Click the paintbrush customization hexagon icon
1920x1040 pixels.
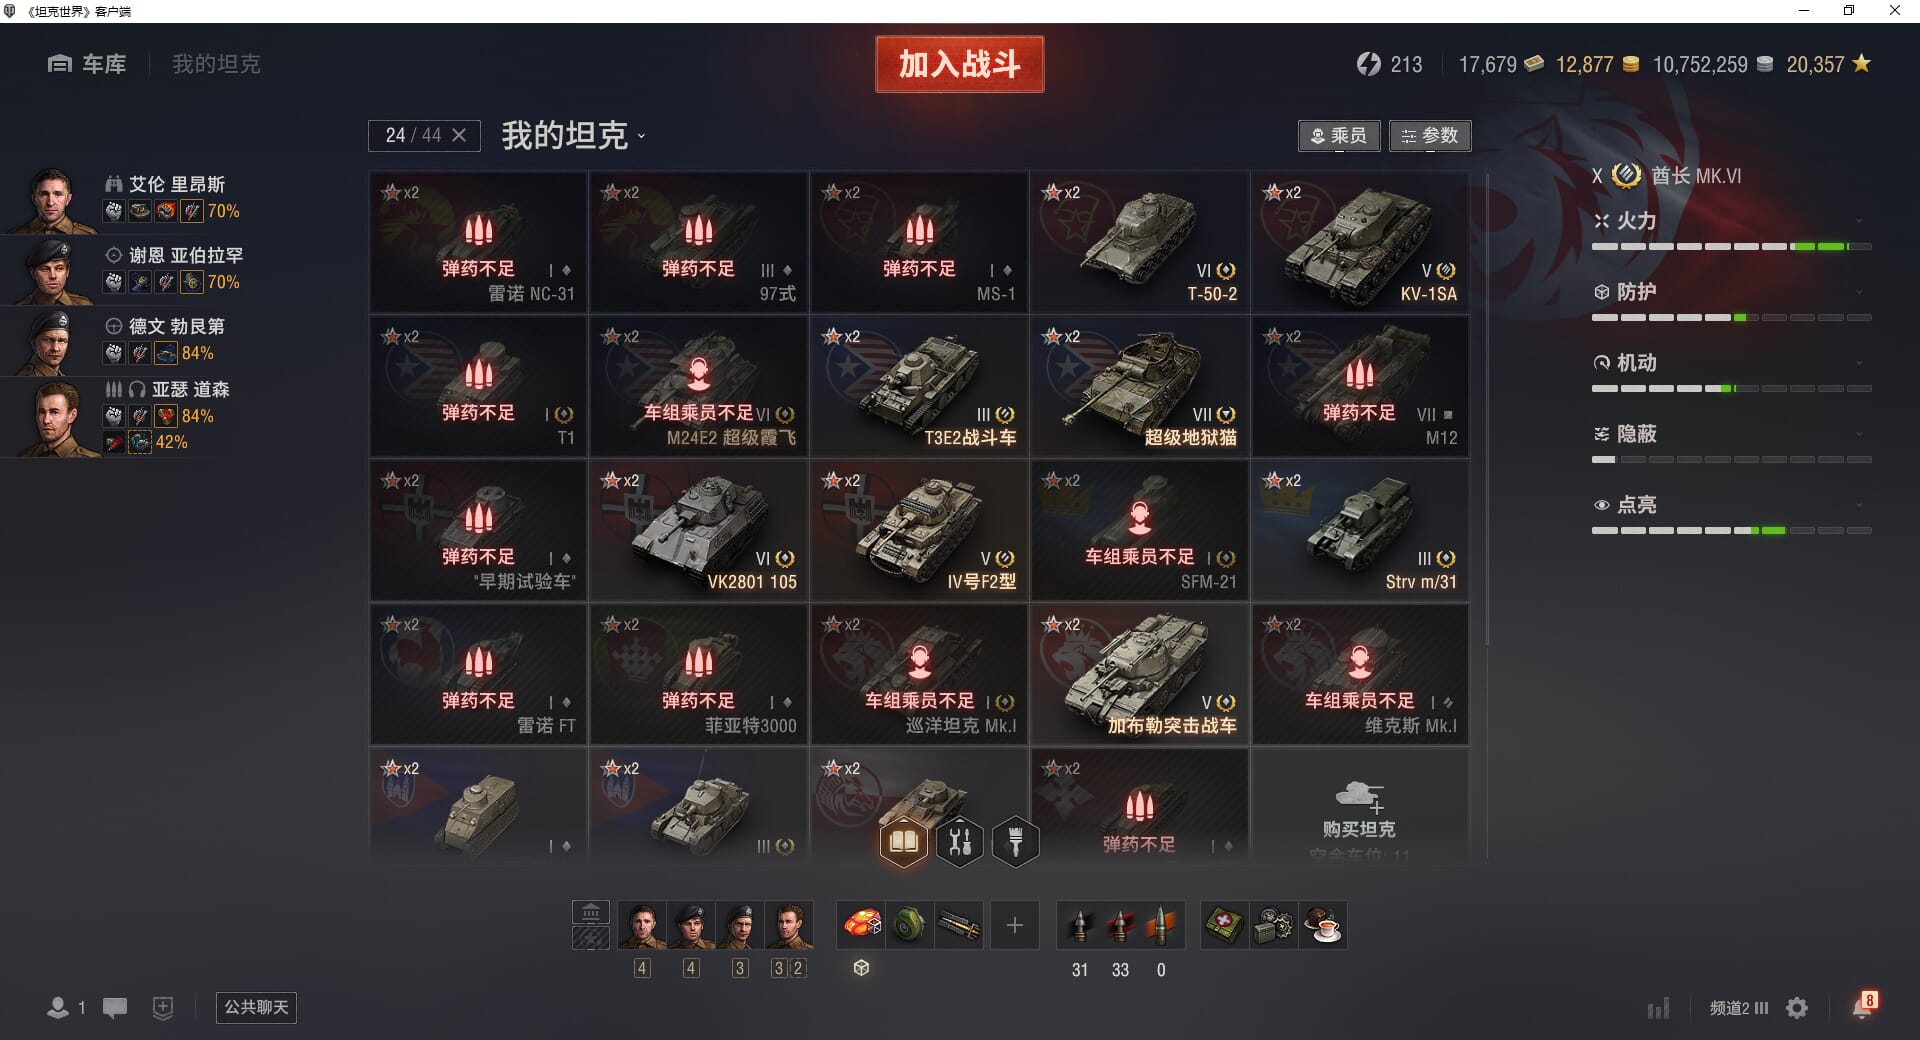click(x=1016, y=842)
